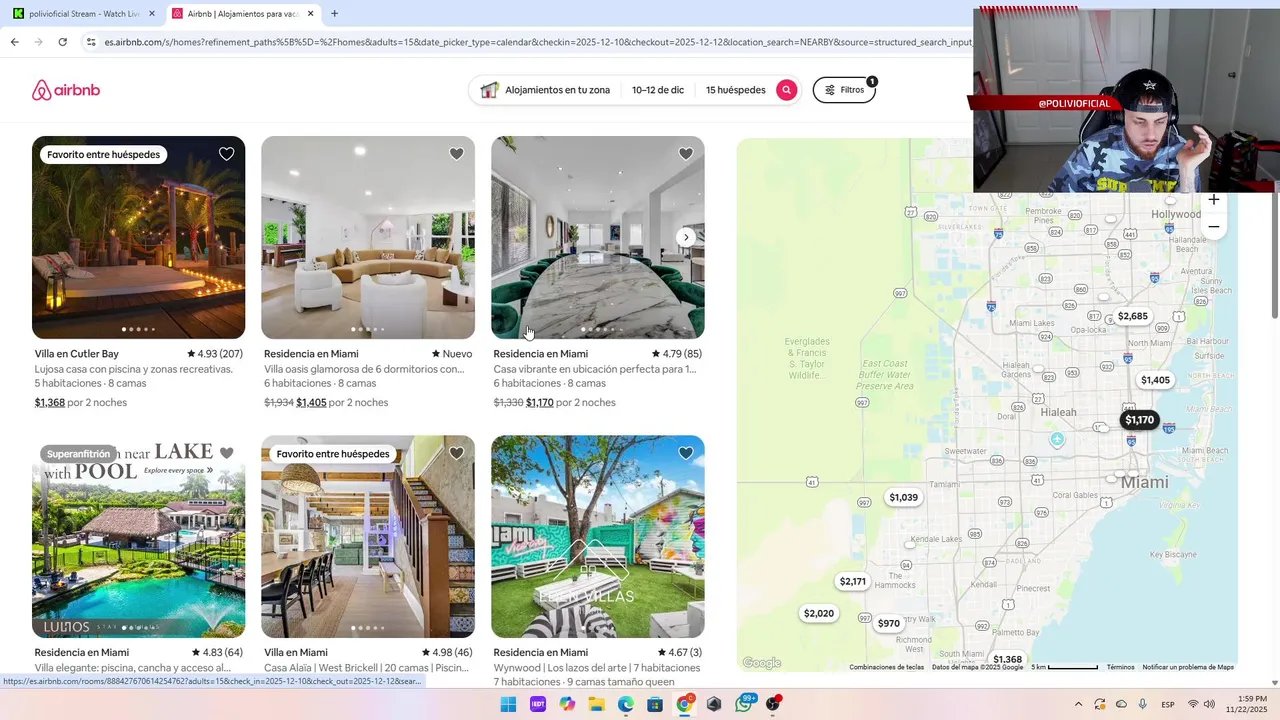1280x720 pixels.
Task: Open a new browser tab
Action: coord(334,14)
